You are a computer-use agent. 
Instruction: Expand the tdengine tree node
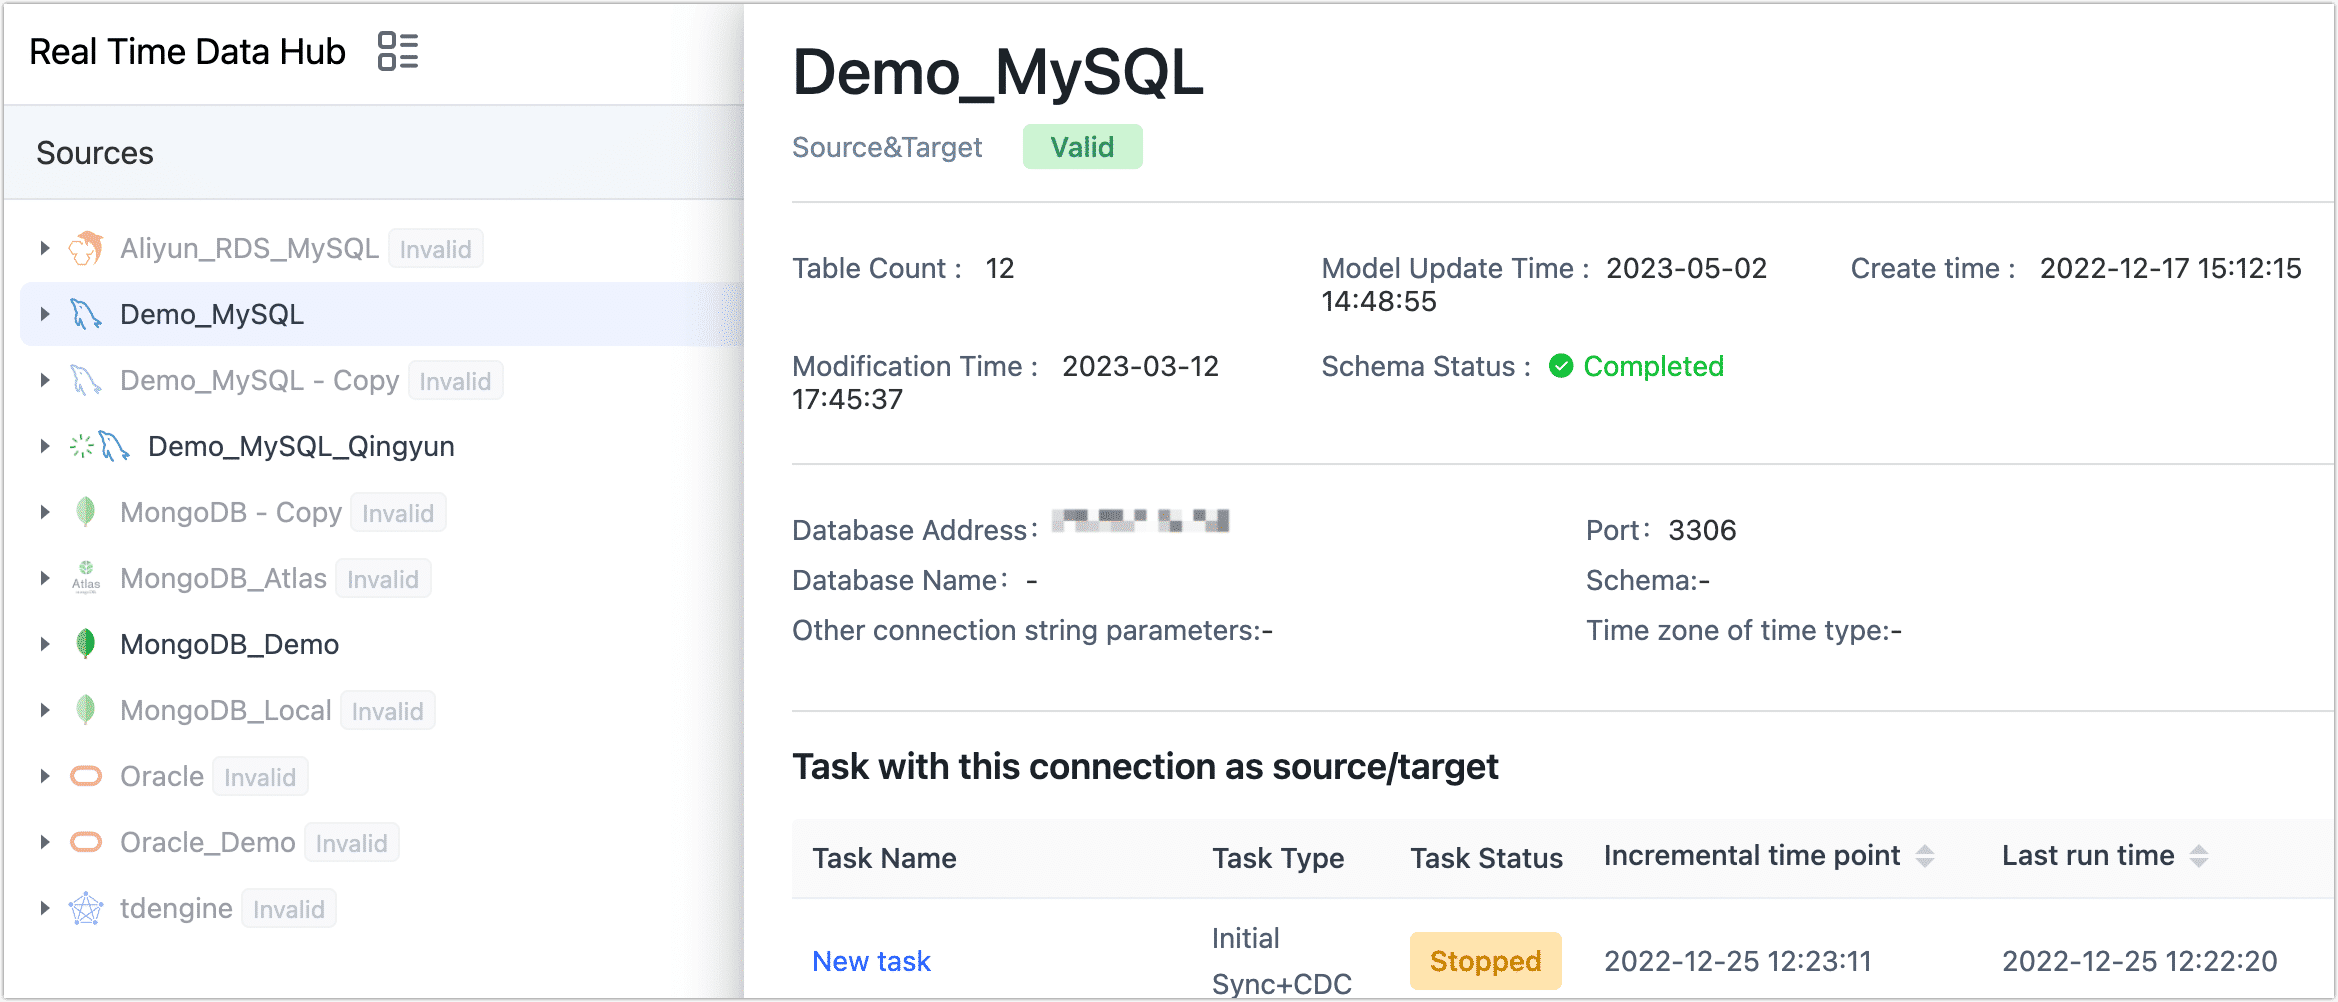tap(44, 908)
